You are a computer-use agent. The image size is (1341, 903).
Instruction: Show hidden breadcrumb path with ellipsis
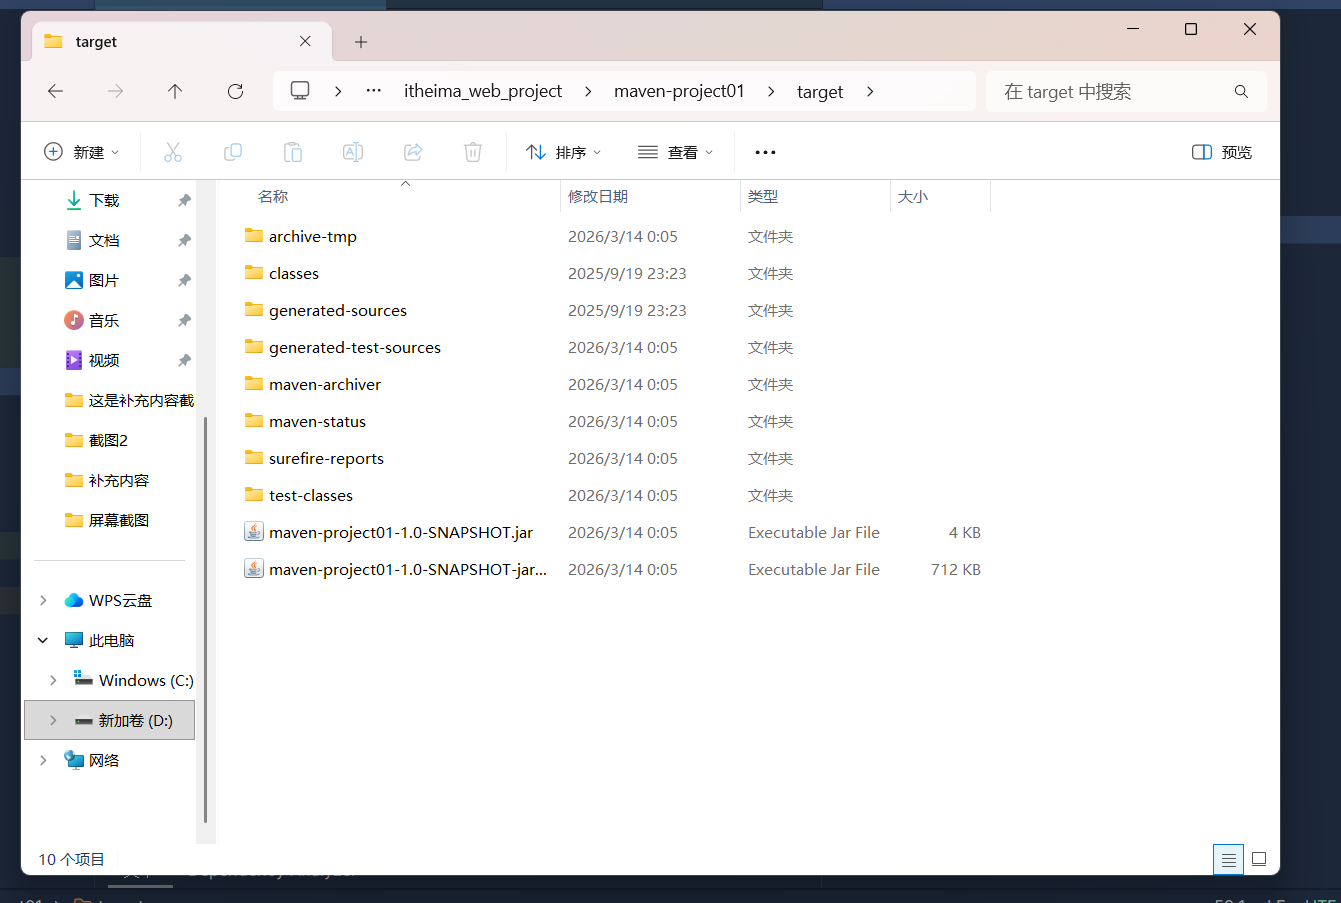pos(373,91)
